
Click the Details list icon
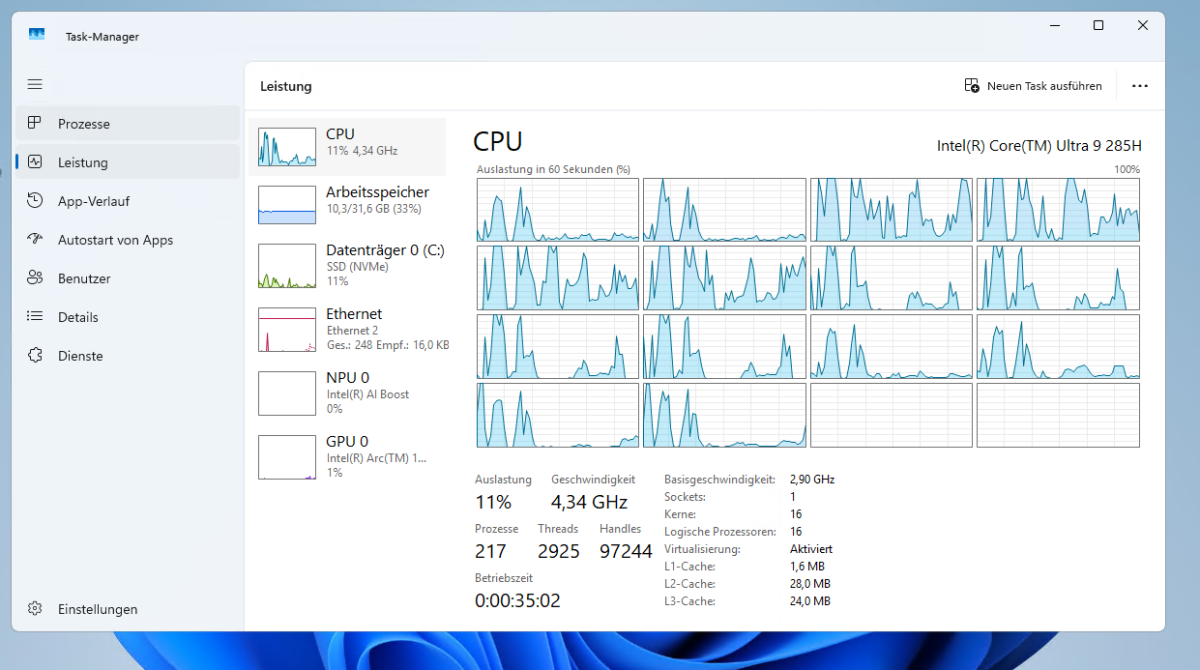click(35, 317)
